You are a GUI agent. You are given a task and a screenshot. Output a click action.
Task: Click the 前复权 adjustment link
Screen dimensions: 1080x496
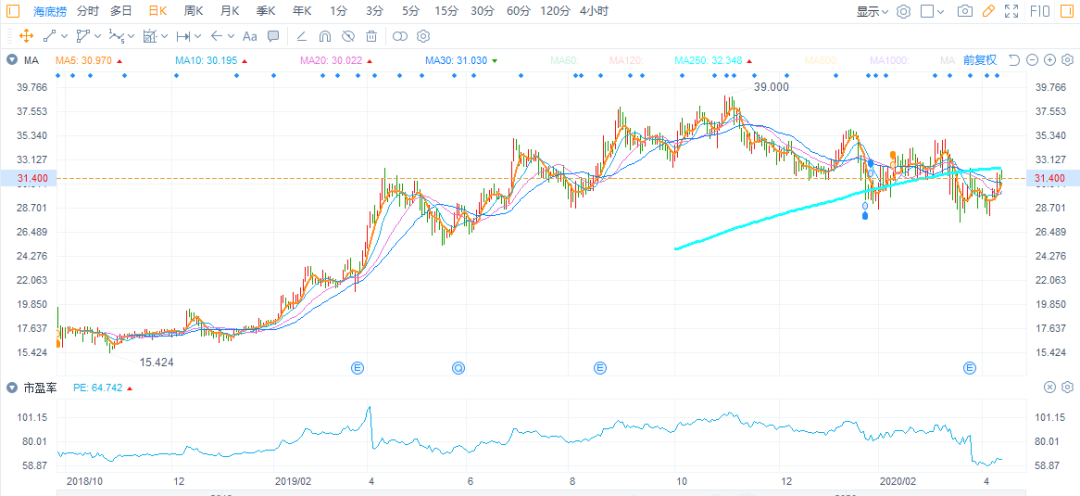coord(980,61)
